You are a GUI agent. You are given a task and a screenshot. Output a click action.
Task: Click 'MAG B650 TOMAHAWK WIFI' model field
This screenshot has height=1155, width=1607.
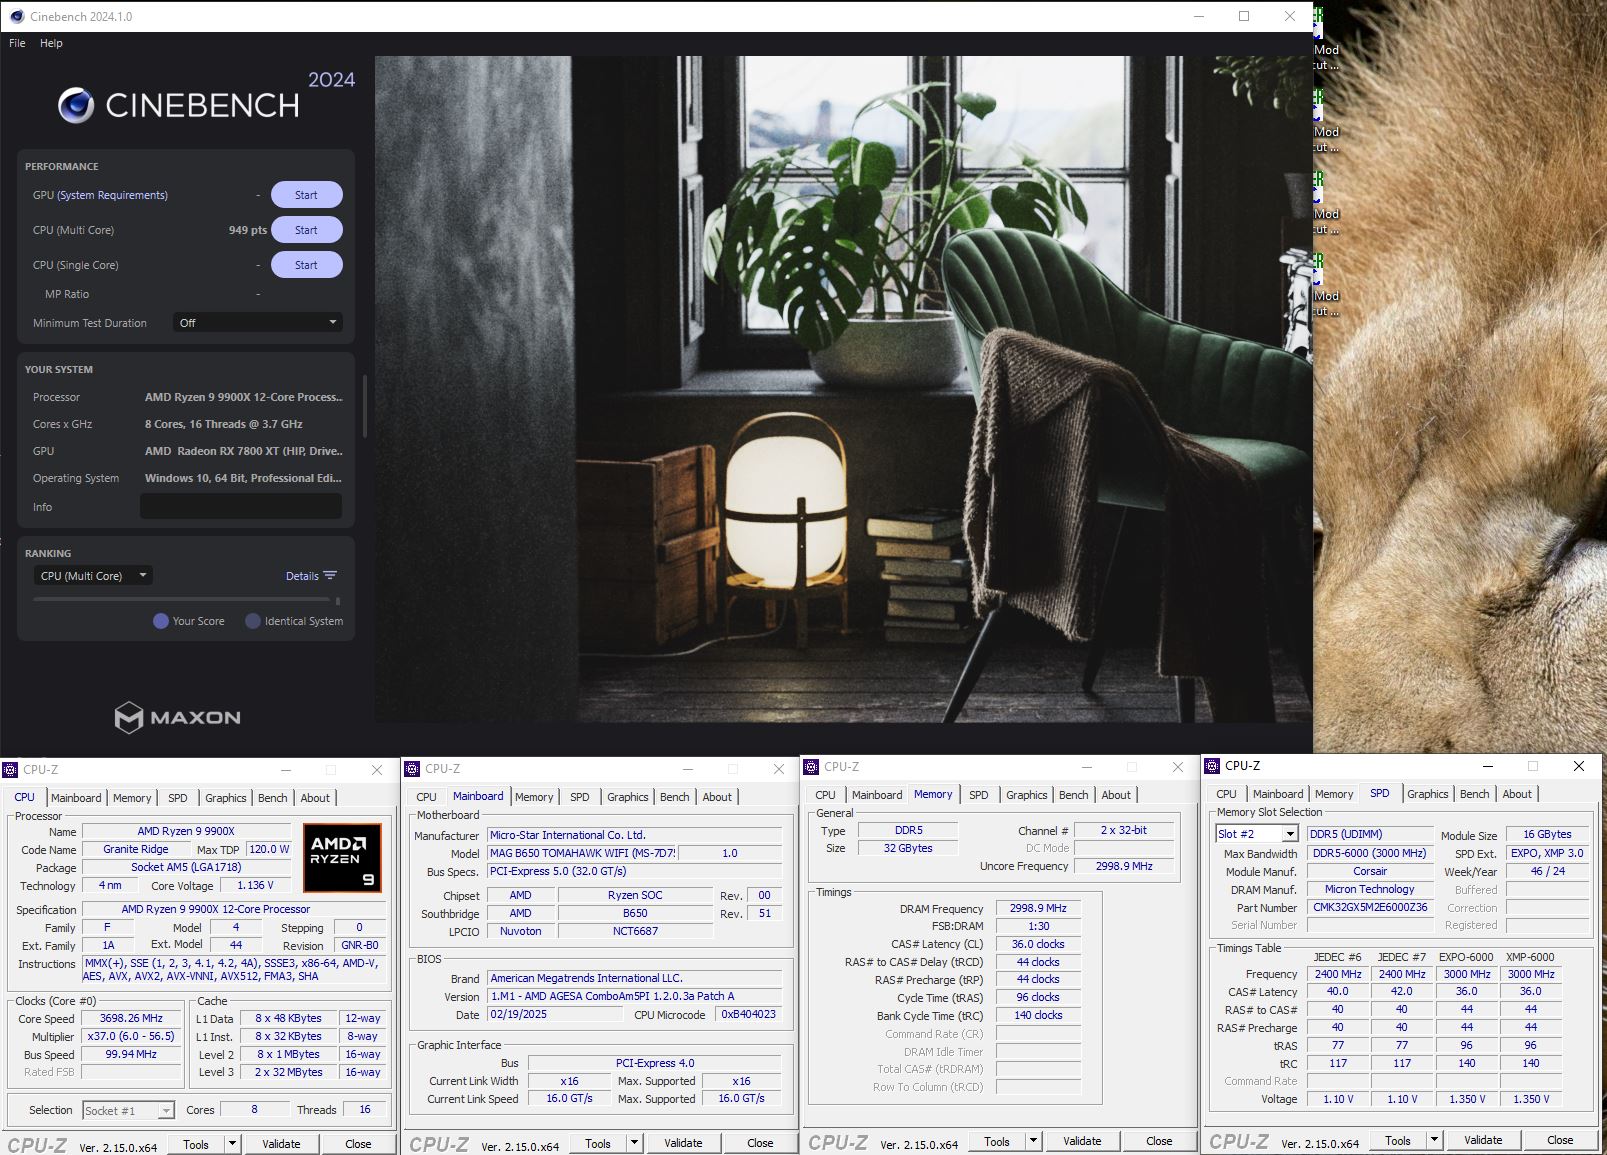click(x=583, y=853)
